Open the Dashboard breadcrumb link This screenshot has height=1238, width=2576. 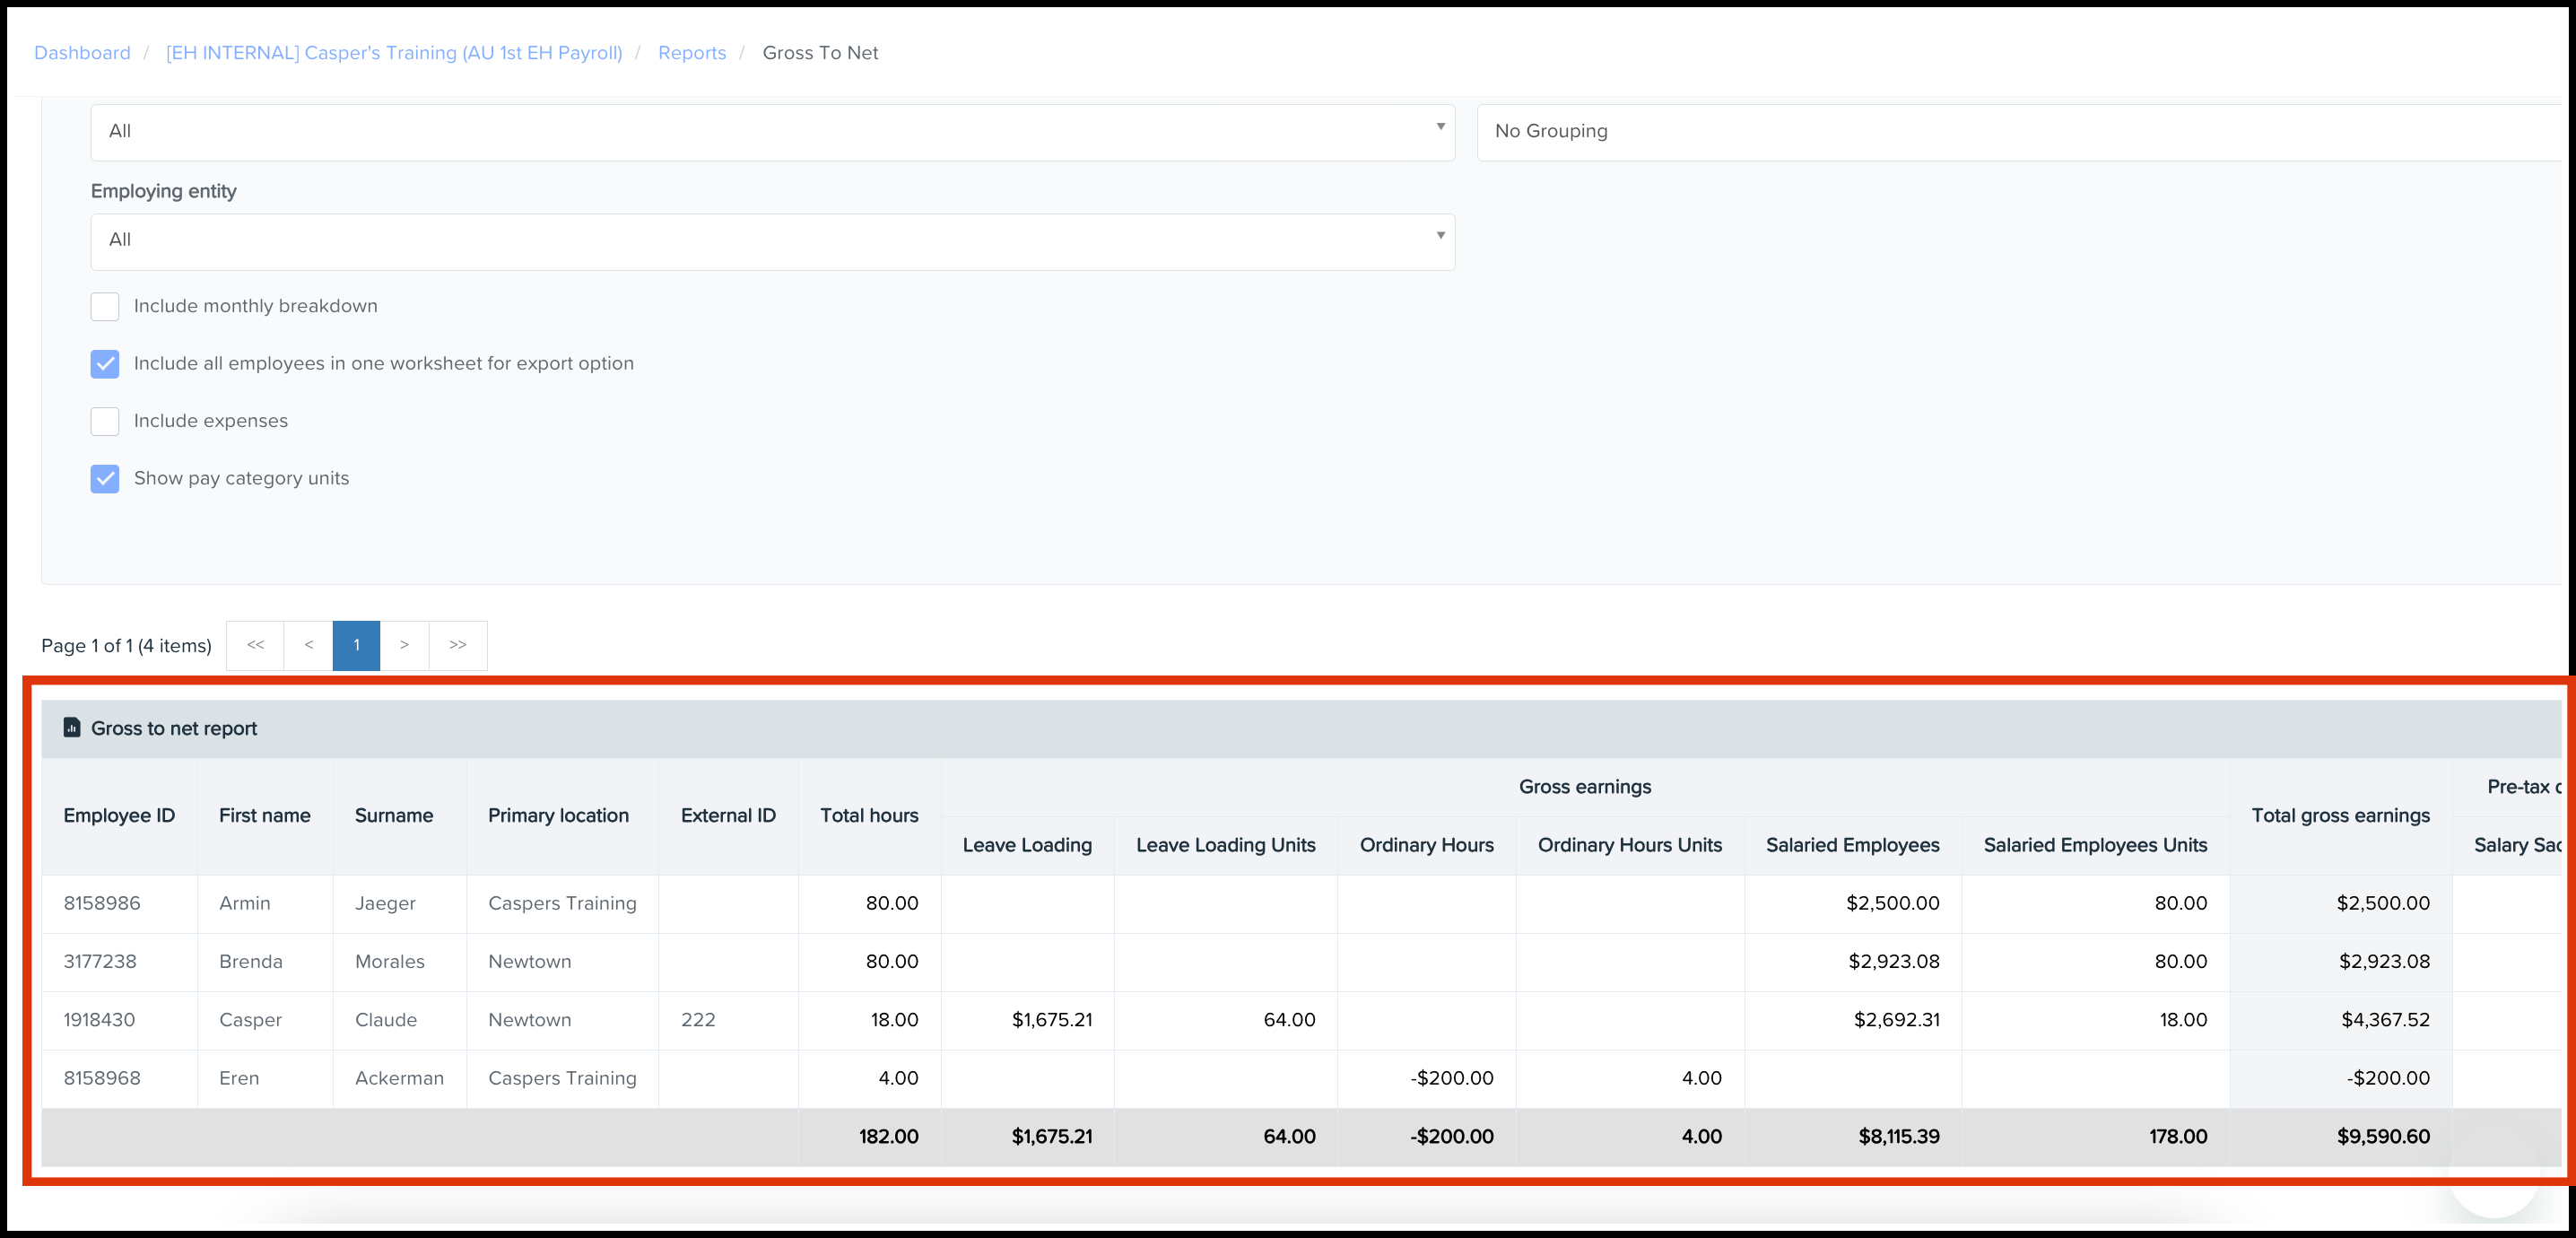pos(82,53)
